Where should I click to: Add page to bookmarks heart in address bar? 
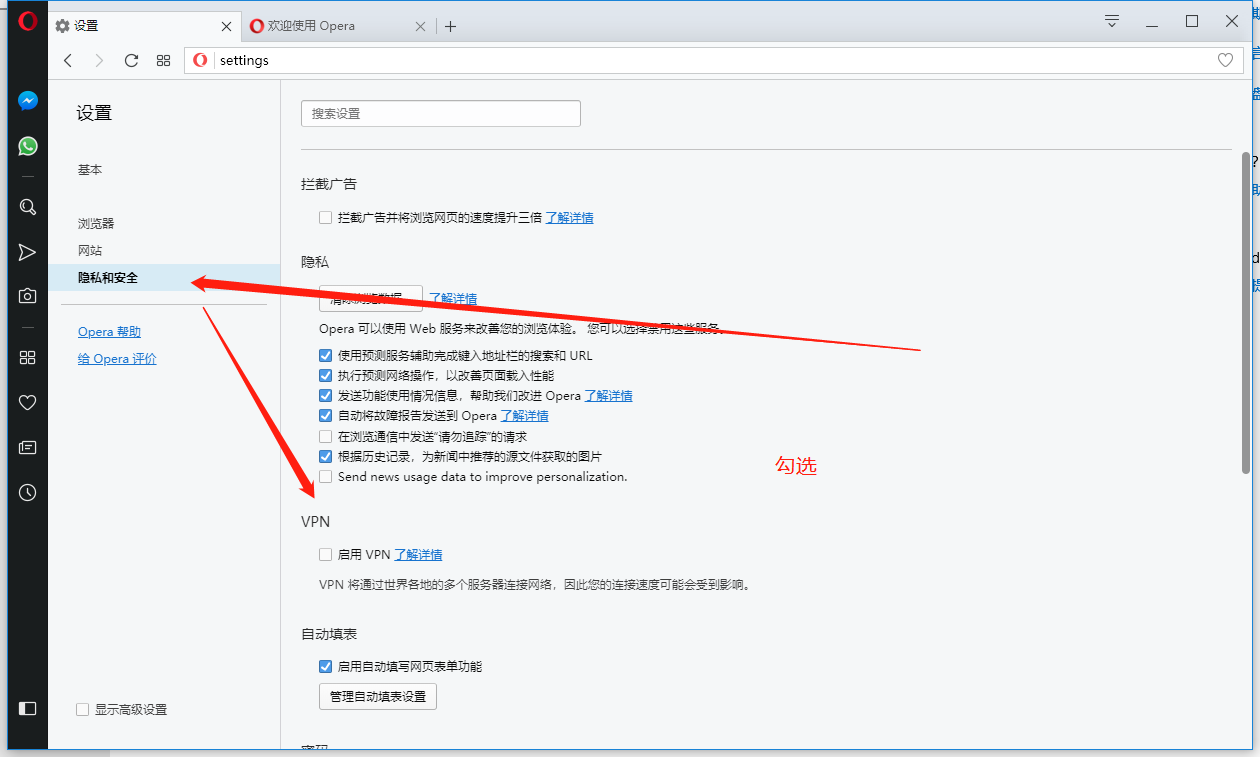coord(1225,60)
